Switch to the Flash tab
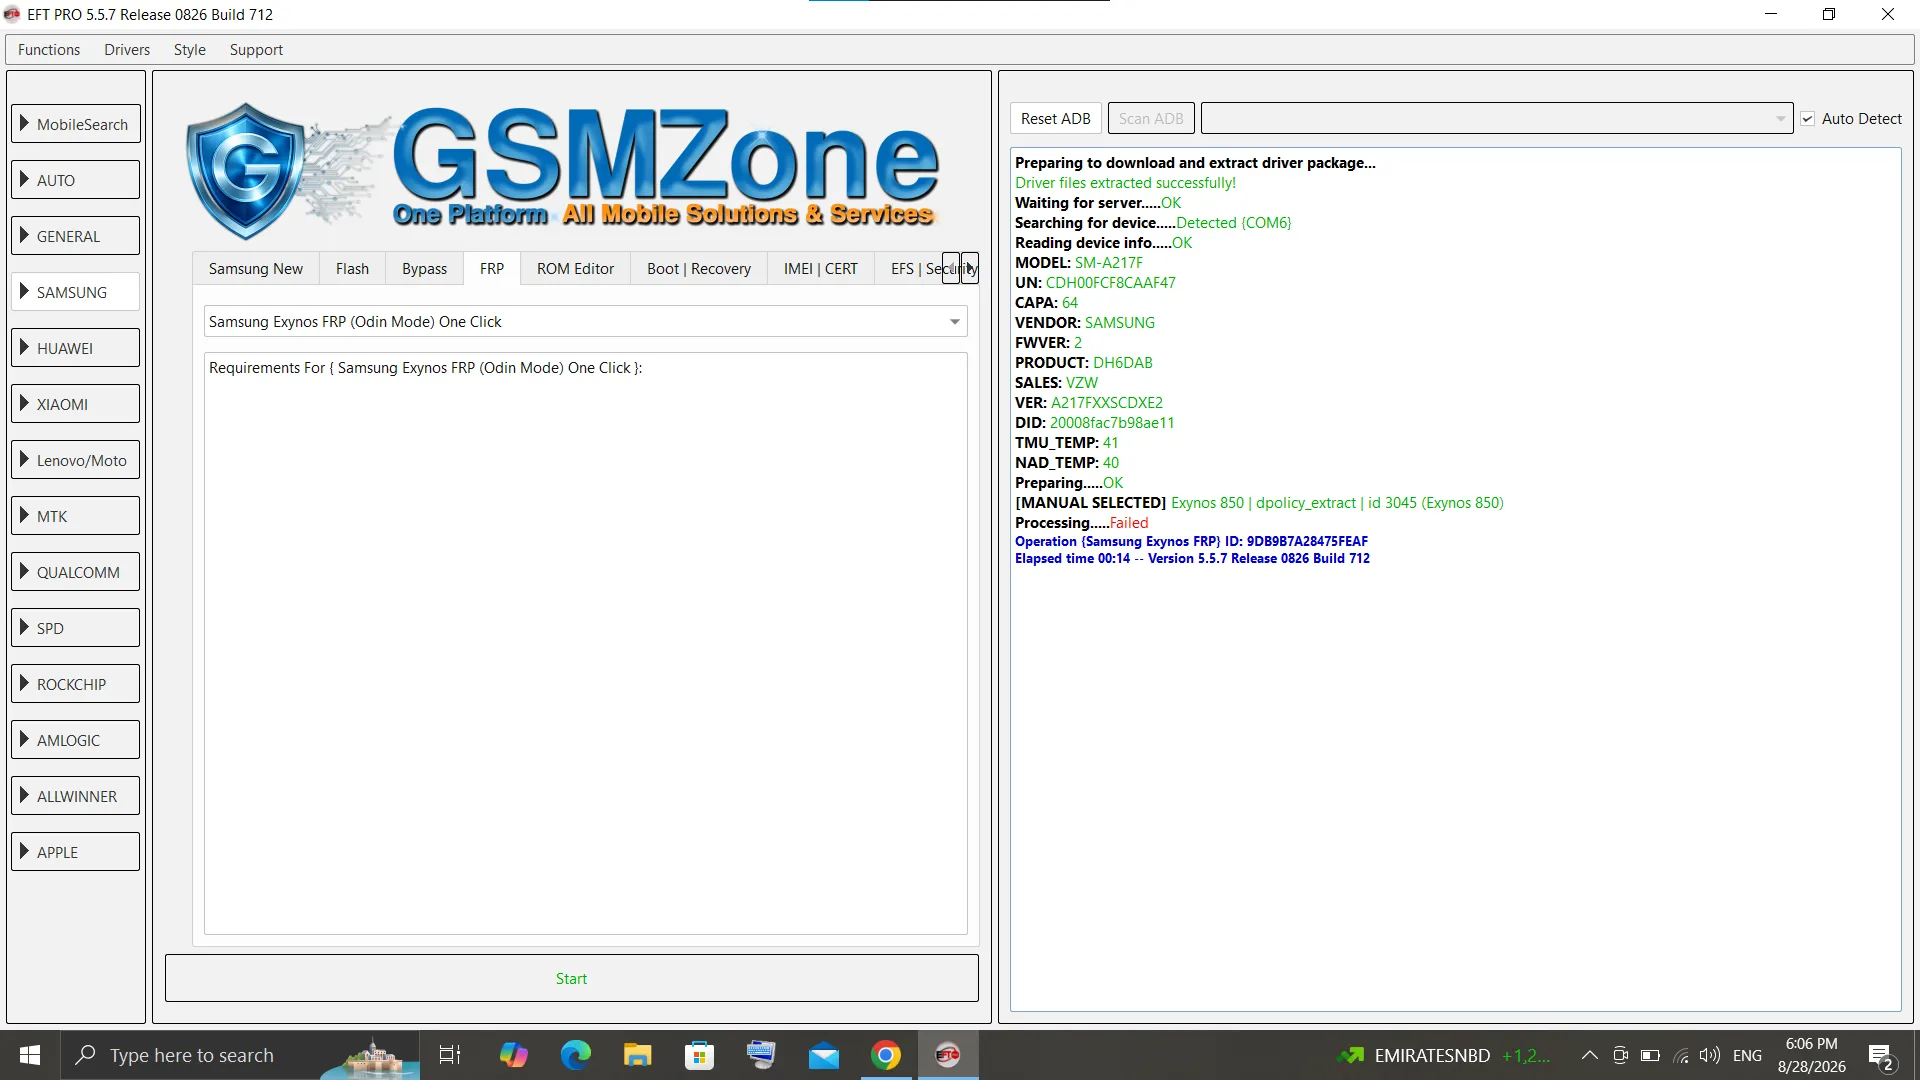 click(352, 269)
